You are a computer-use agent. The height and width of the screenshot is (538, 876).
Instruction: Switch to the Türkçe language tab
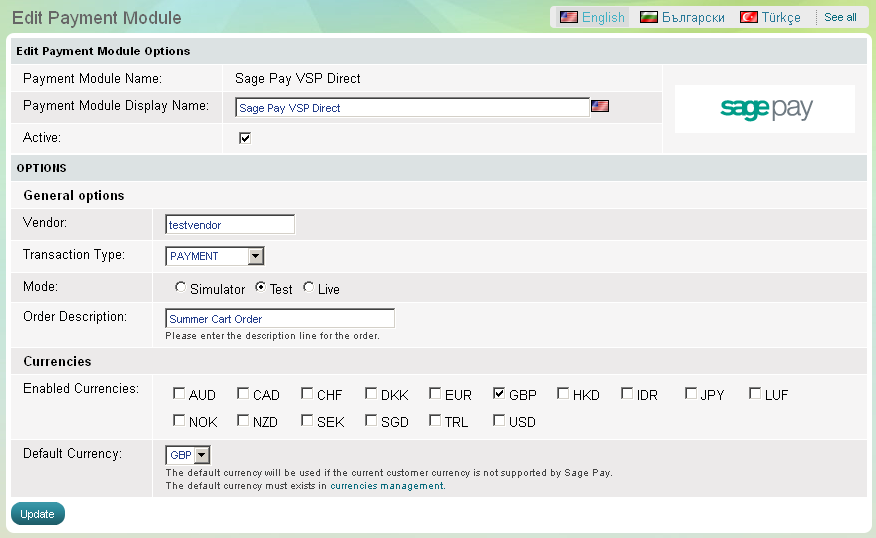click(781, 17)
